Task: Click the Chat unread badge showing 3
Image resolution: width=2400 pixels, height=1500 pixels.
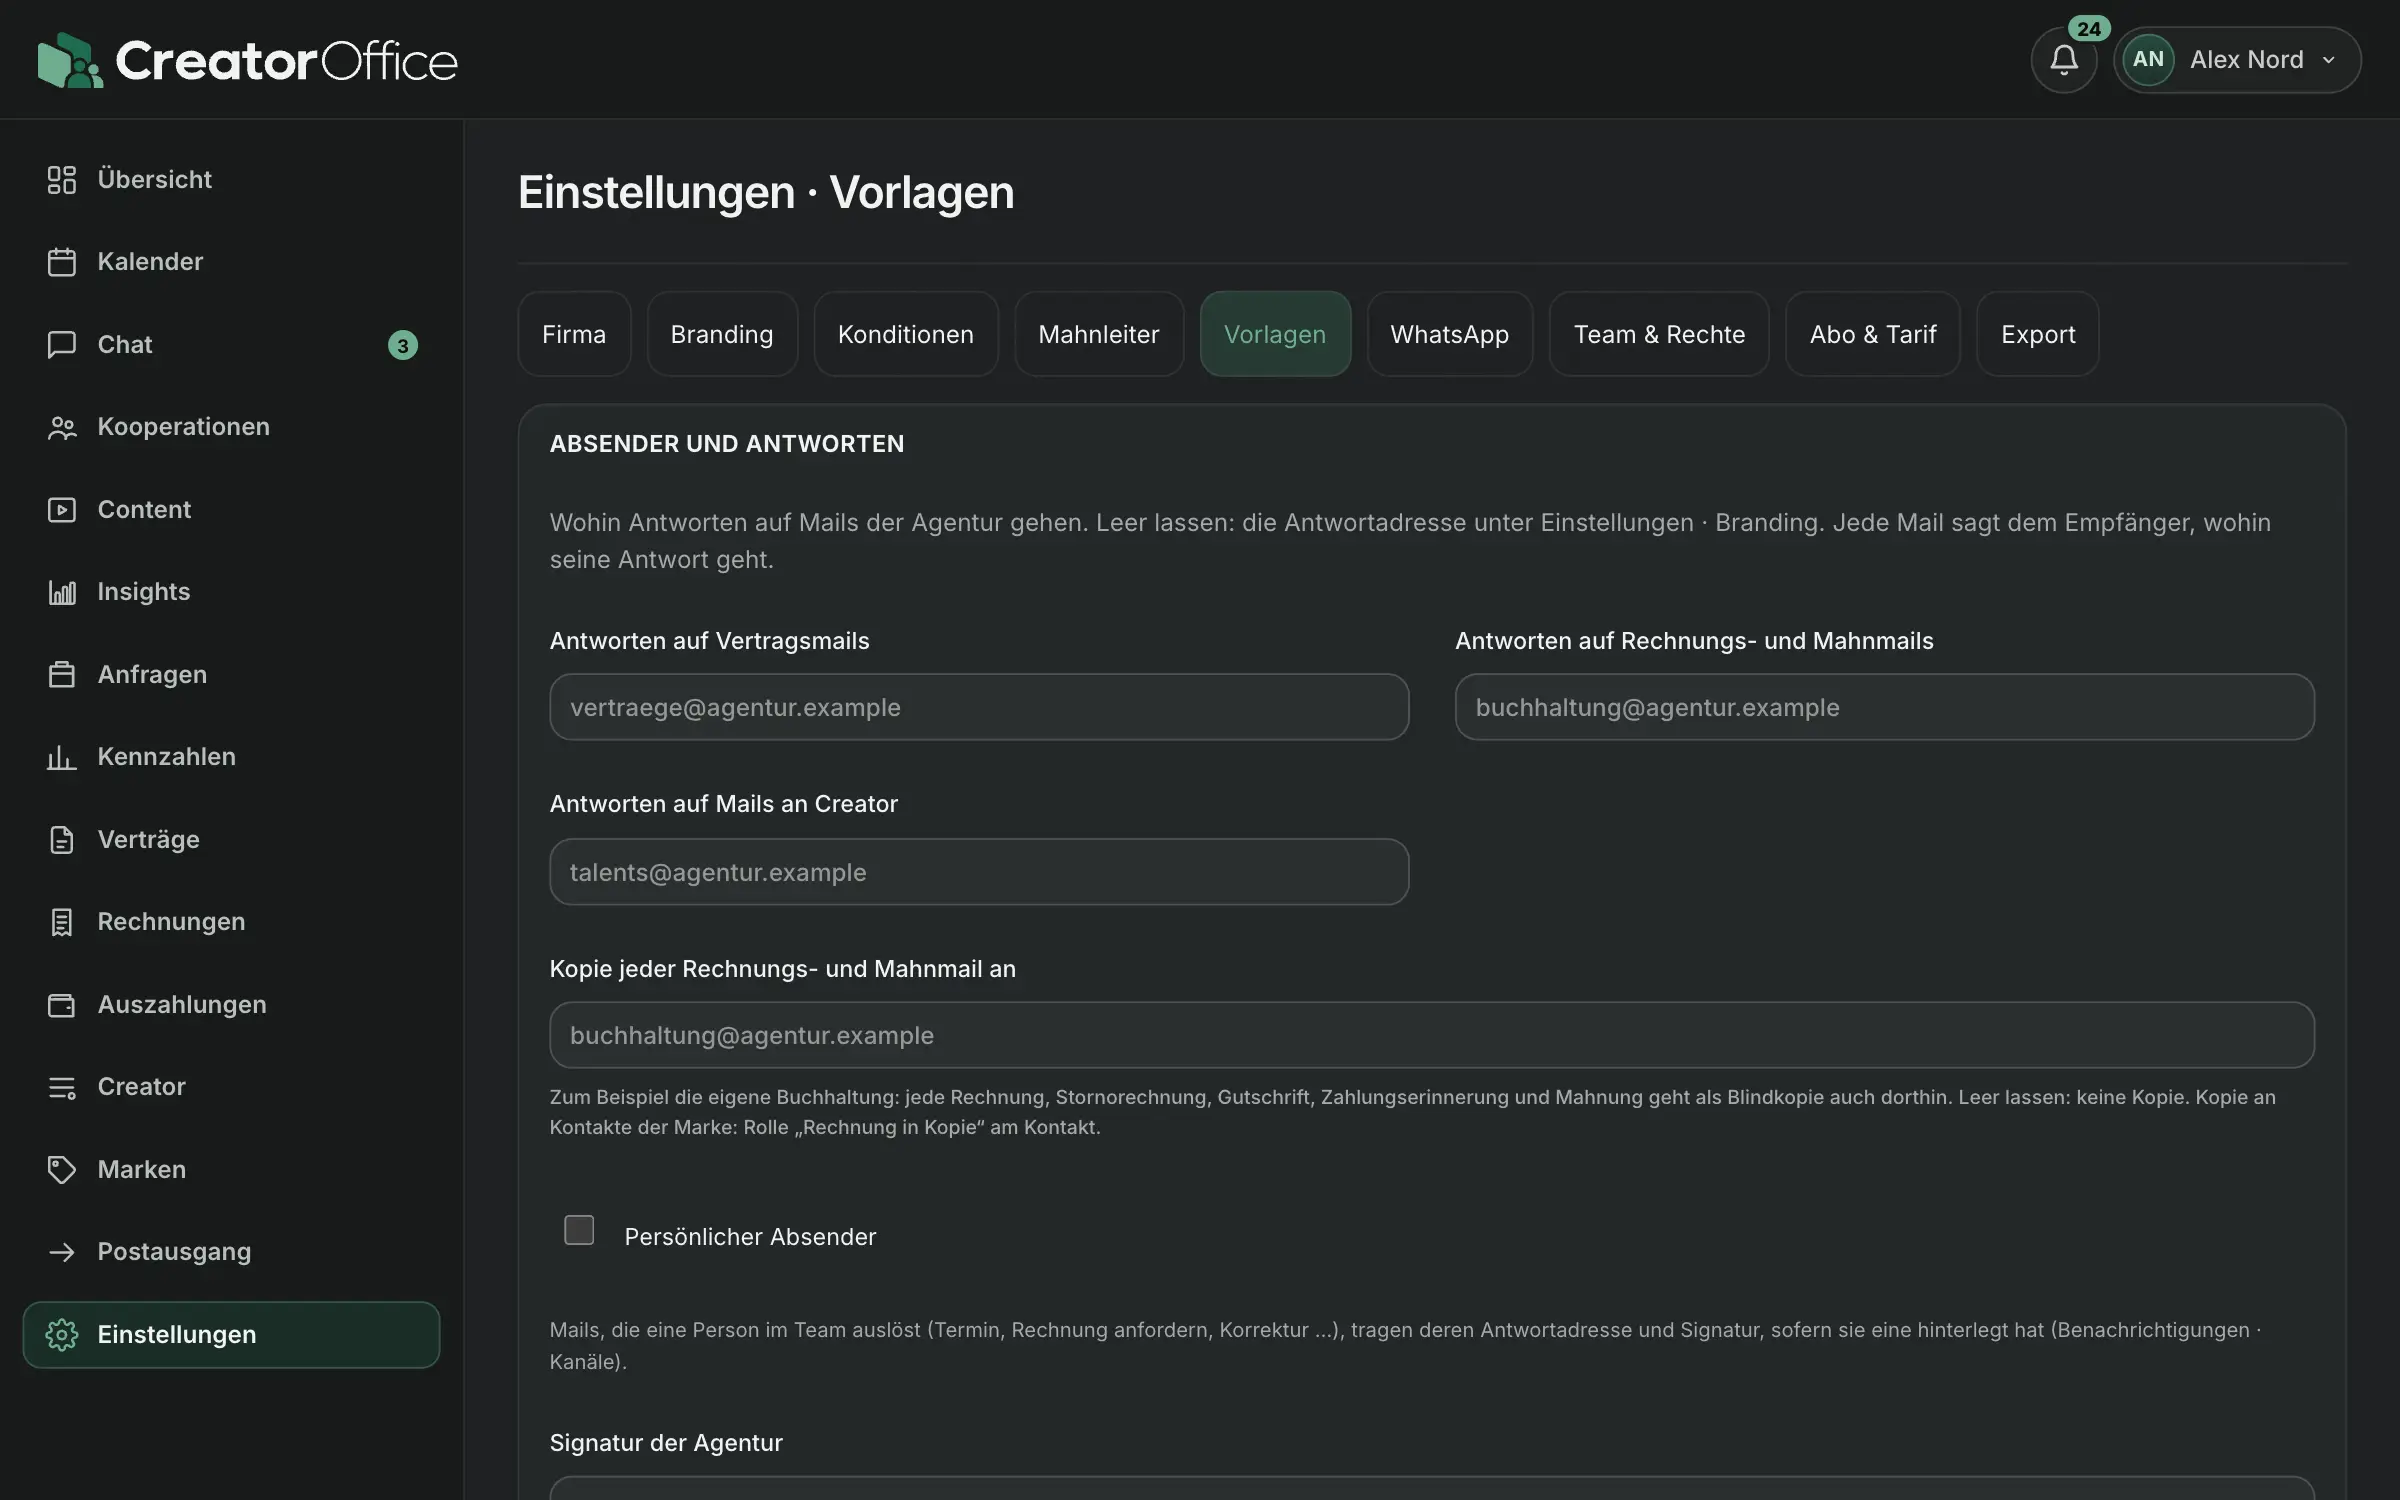Action: (x=403, y=345)
